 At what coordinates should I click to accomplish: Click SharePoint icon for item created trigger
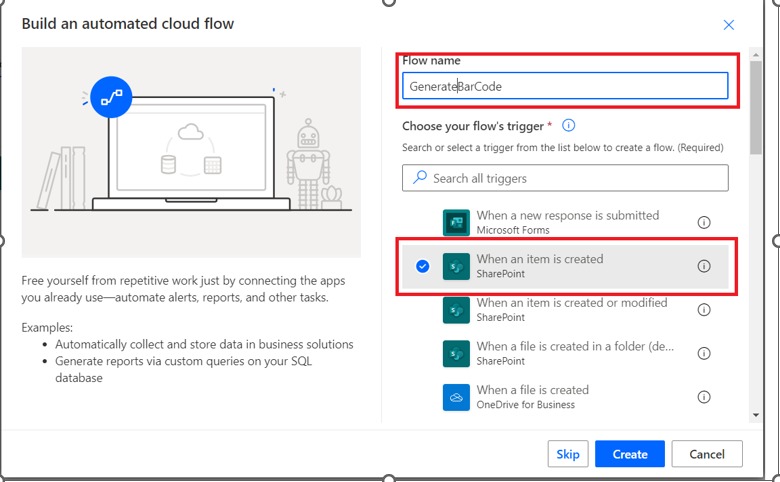(x=456, y=266)
